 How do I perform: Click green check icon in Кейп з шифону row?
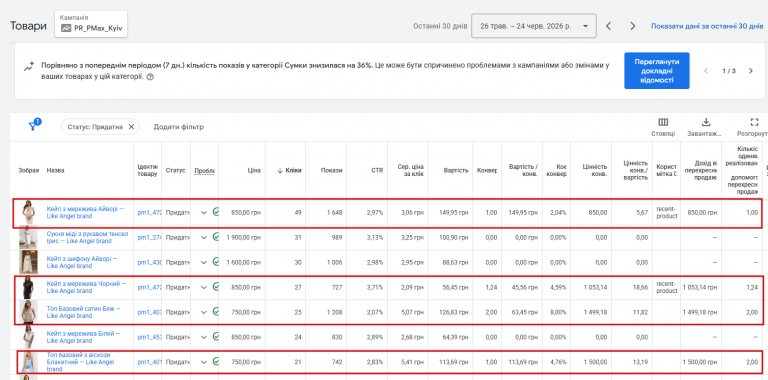pos(216,262)
